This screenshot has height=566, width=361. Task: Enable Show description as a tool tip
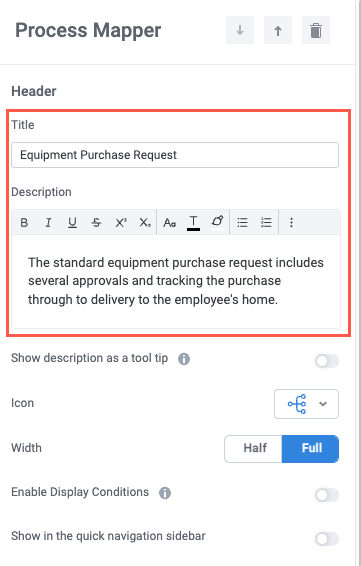(x=327, y=361)
